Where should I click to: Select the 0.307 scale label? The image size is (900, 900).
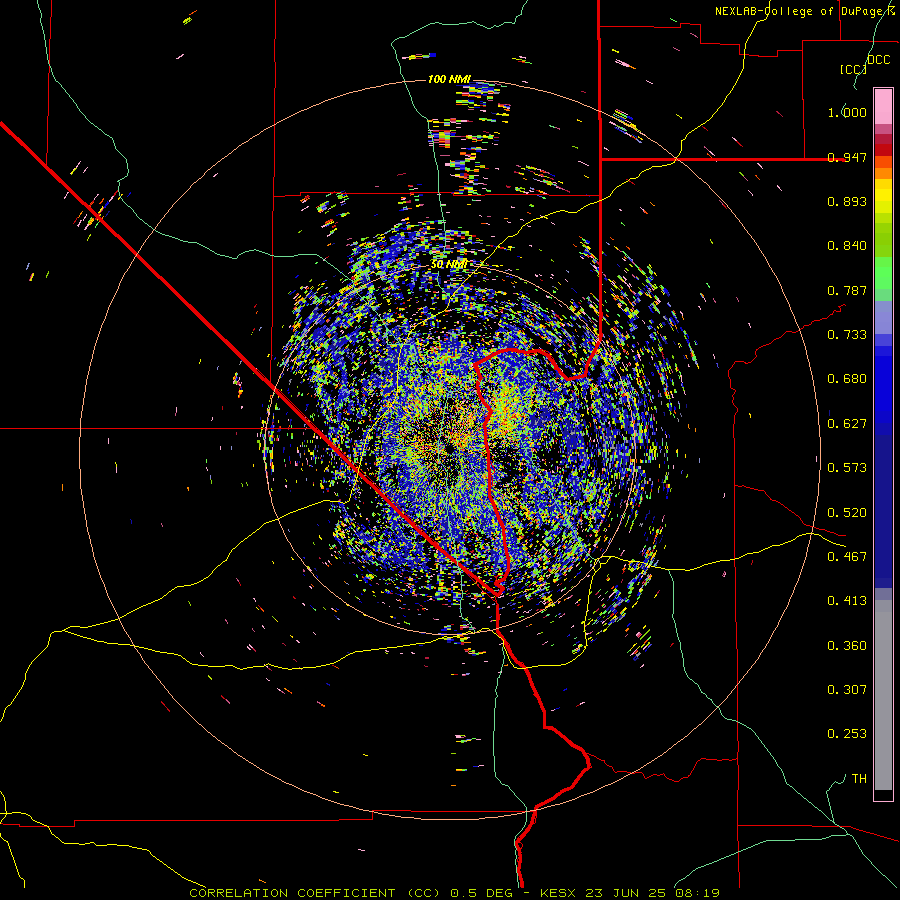pyautogui.click(x=847, y=690)
